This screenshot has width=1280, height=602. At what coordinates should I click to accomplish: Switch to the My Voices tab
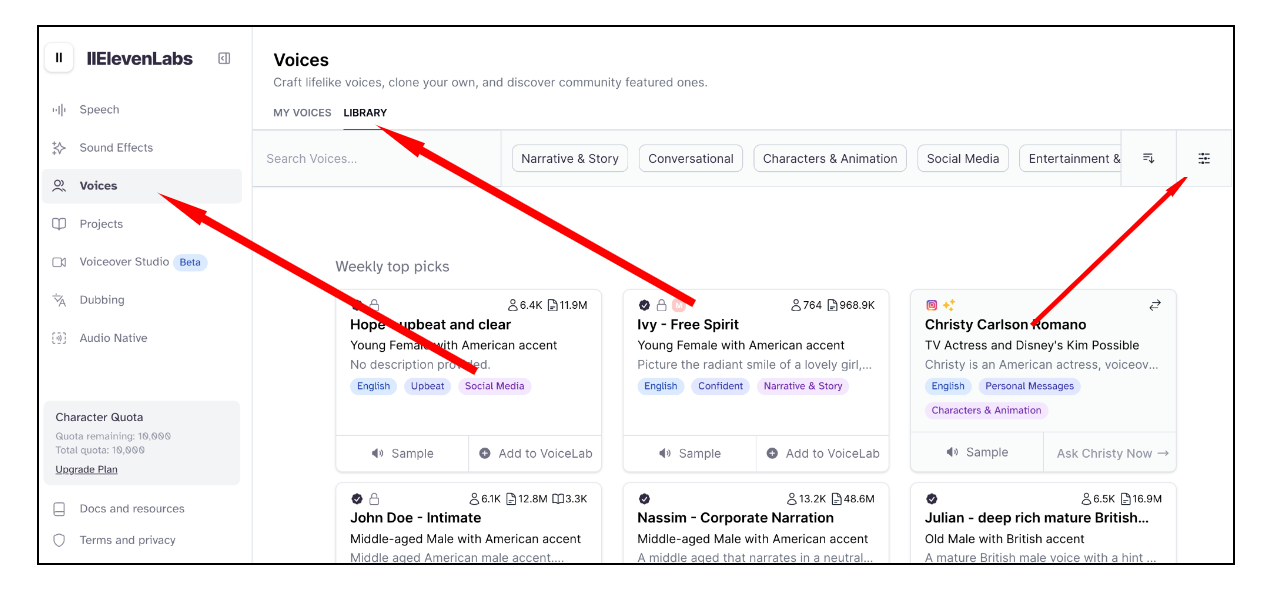tap(302, 113)
